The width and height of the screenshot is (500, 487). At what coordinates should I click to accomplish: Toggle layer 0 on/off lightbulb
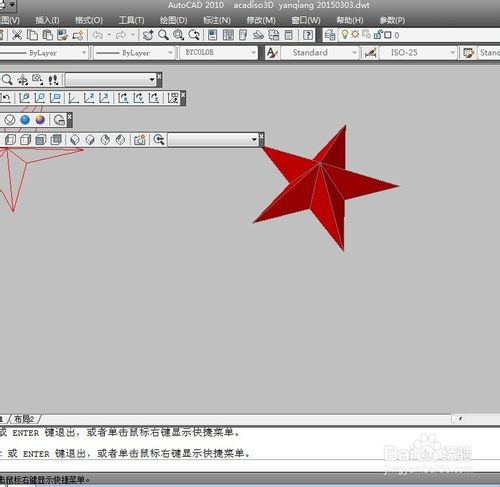[345, 34]
